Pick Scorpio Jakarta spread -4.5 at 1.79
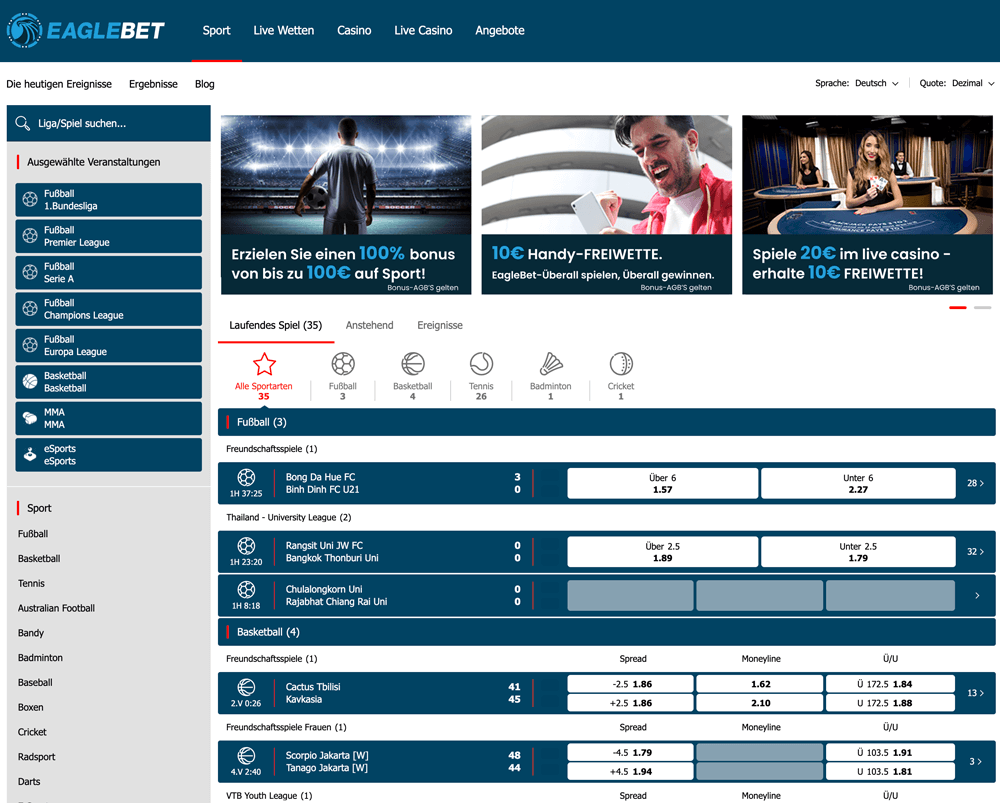Viewport: 1000px width, 803px height. pos(630,752)
